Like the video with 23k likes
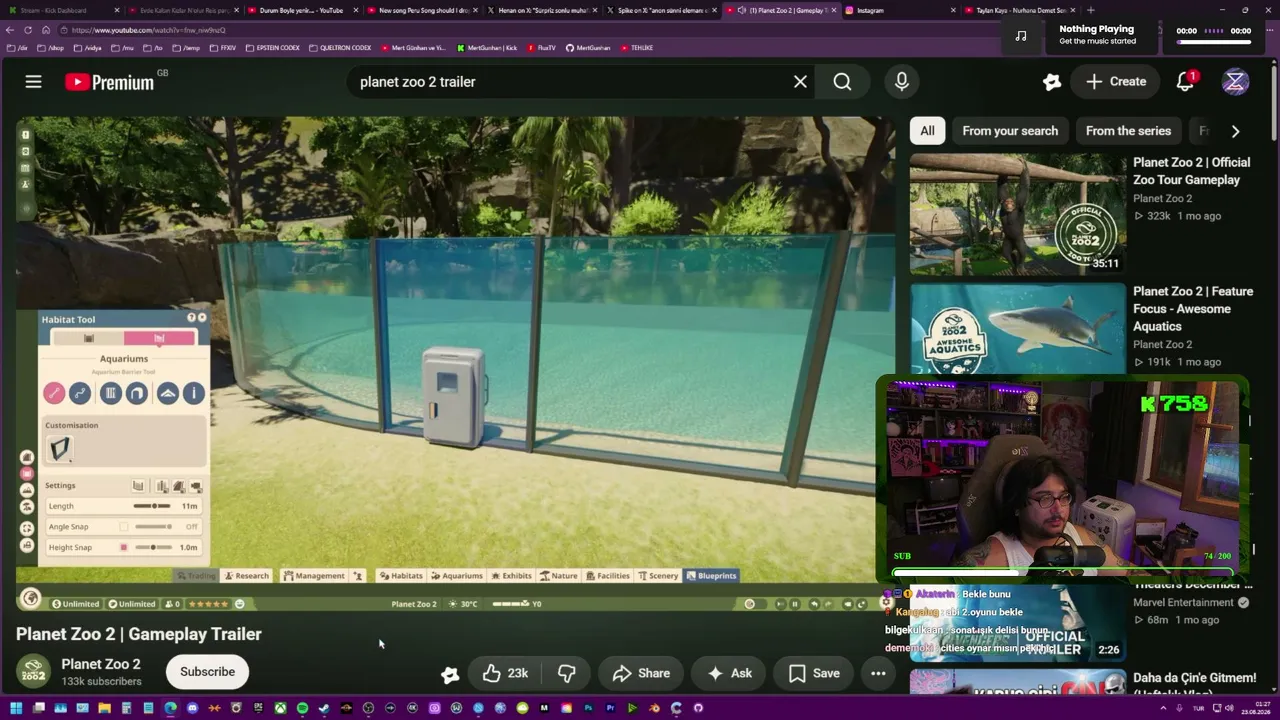The image size is (1280, 720). point(505,673)
